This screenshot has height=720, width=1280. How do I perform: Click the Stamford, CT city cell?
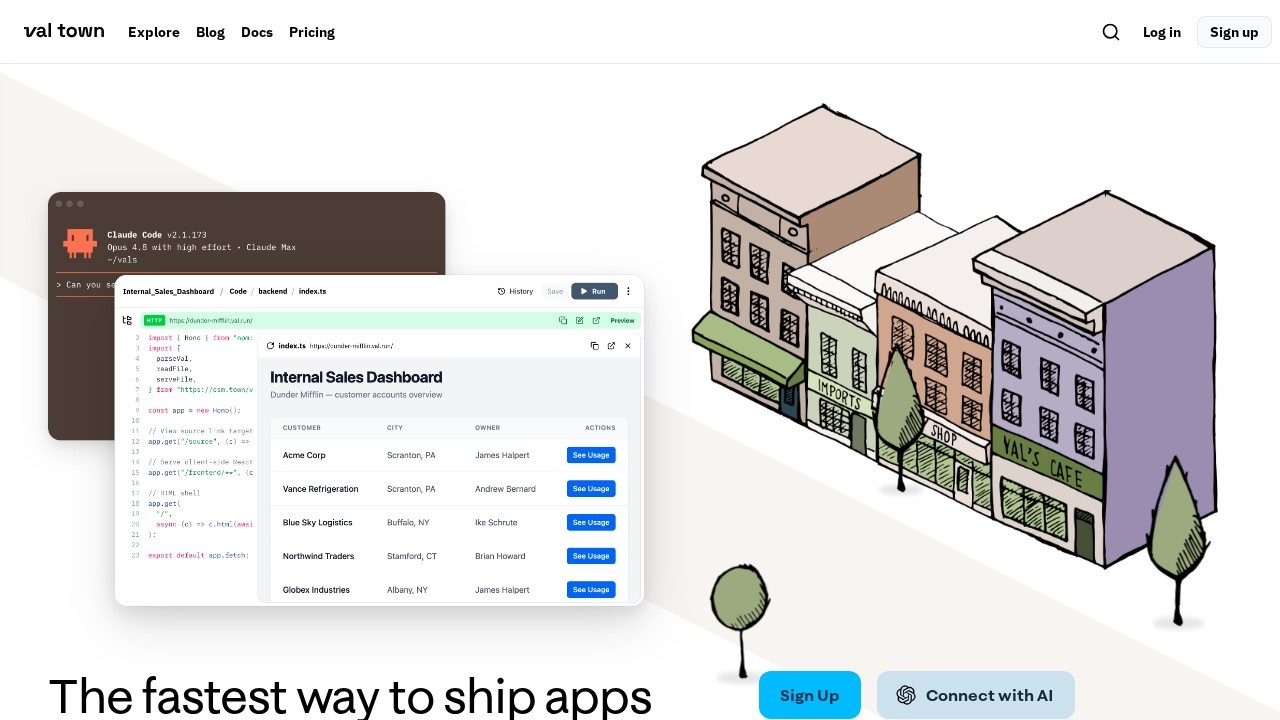click(412, 556)
